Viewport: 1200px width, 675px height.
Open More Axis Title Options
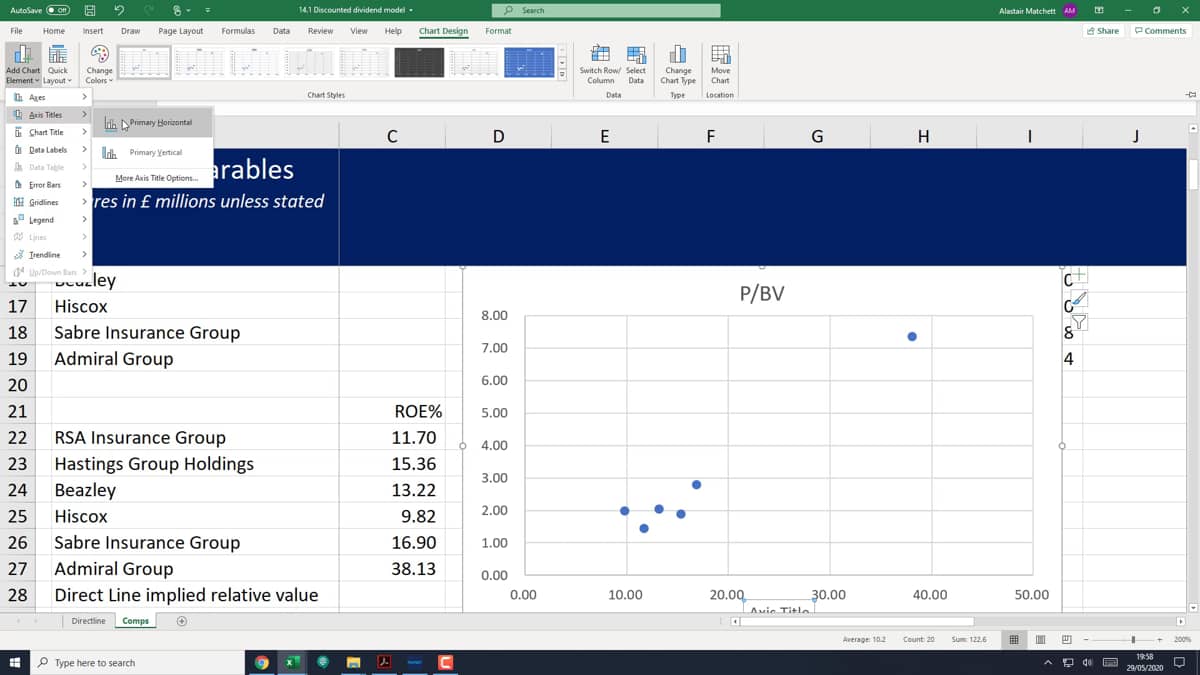(x=156, y=178)
